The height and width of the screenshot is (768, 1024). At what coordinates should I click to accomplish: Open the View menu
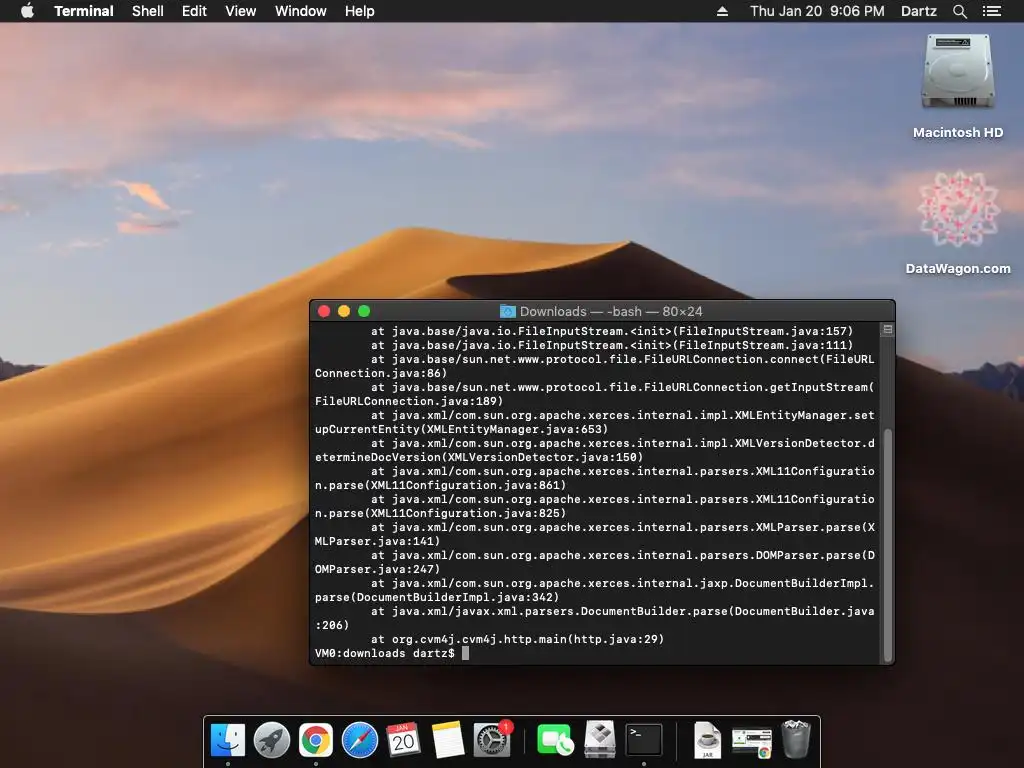(240, 11)
